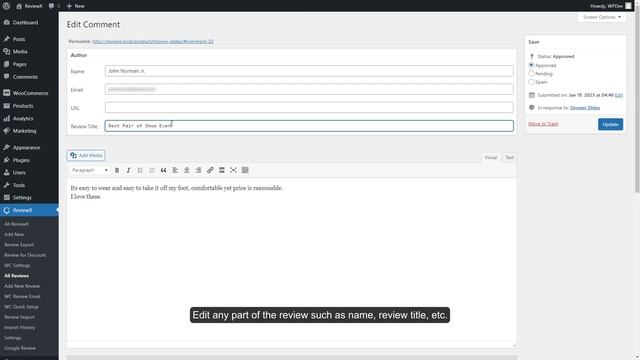640x360 pixels.
Task: Click Edit next to submitted date
Action: tap(619, 95)
